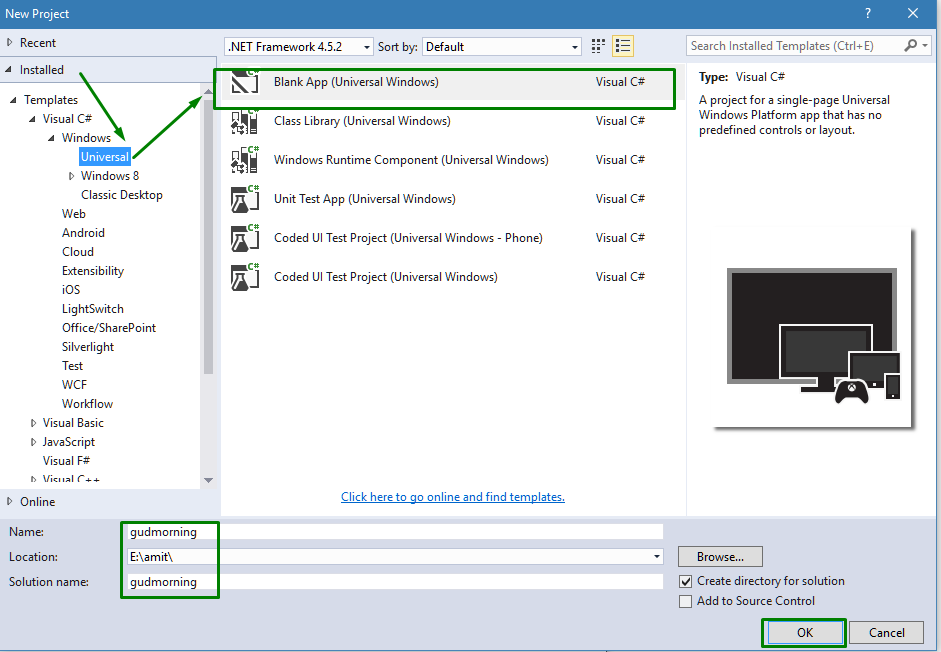The height and width of the screenshot is (652, 941).
Task: Click the Unit Test App template icon
Action: pos(245,199)
